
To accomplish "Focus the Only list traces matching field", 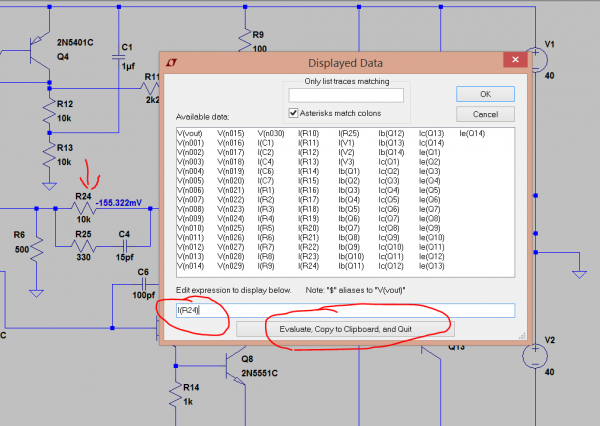I will (x=346, y=95).
